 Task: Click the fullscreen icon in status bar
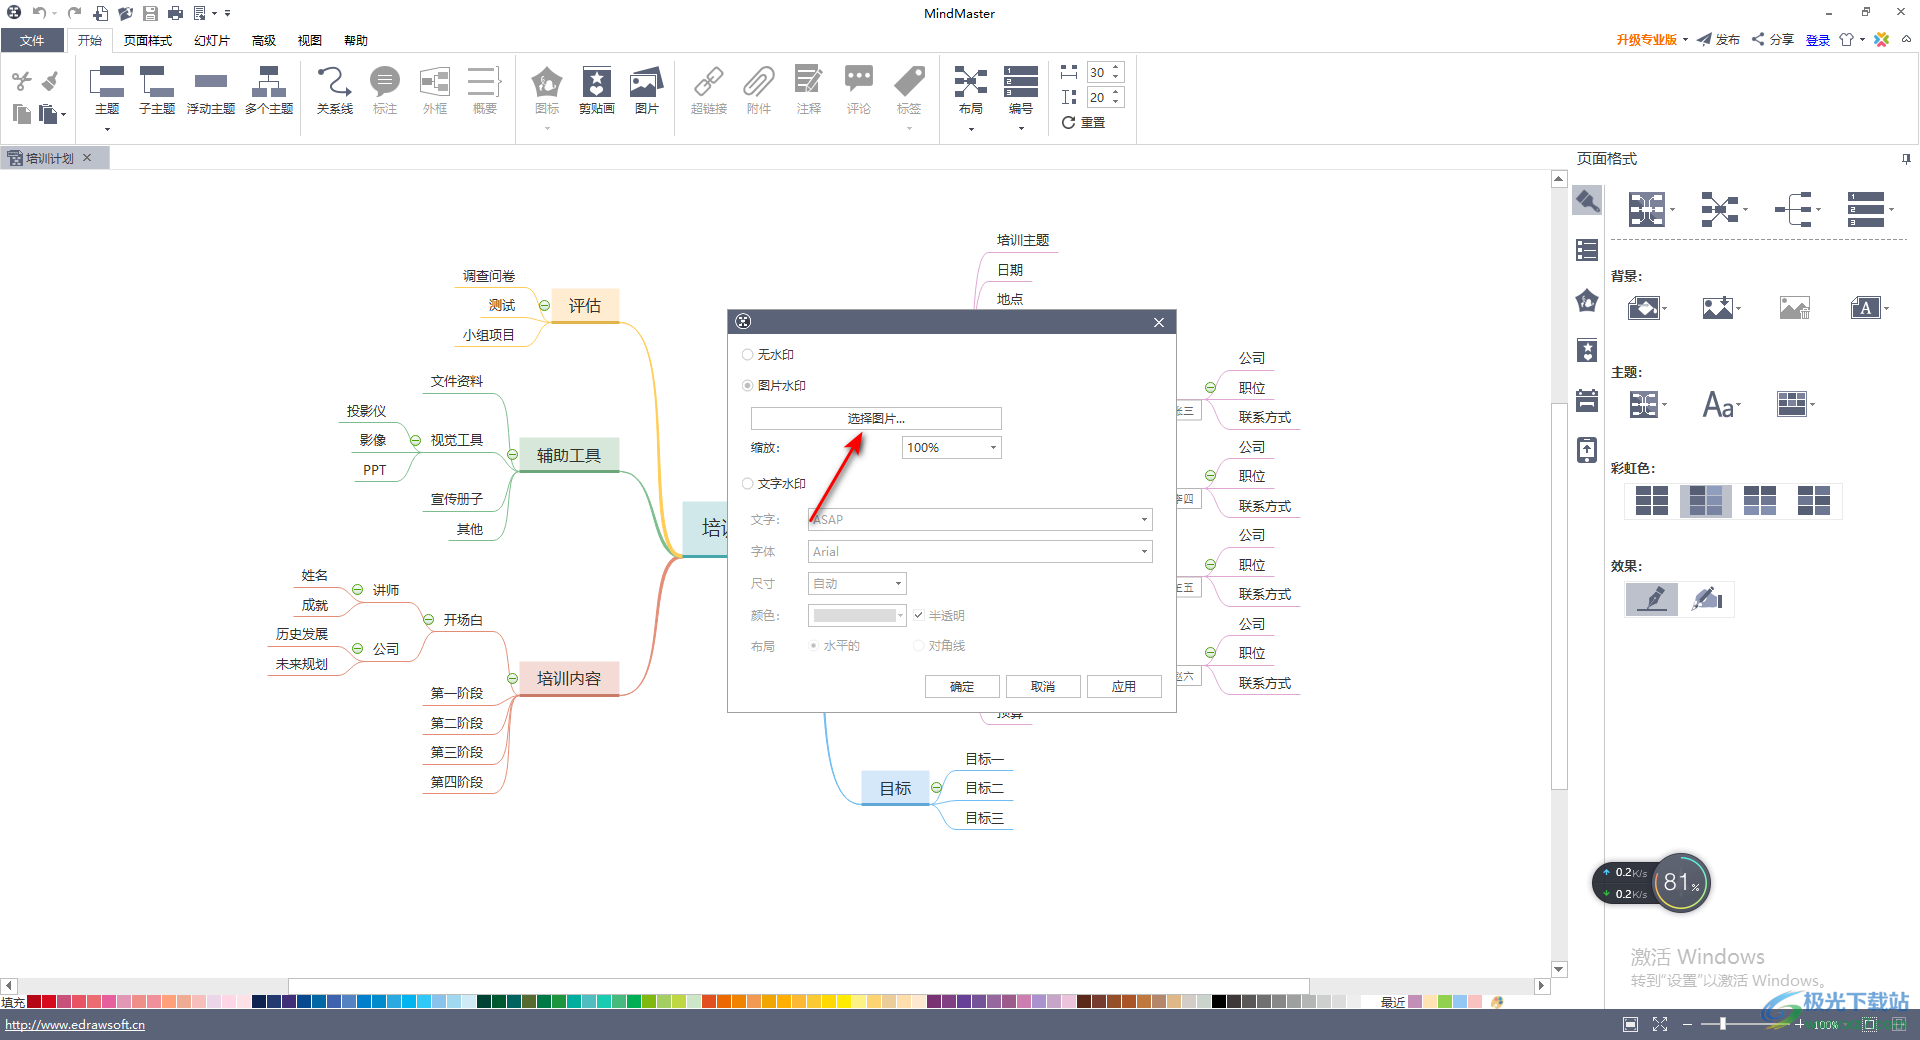(x=1660, y=1024)
